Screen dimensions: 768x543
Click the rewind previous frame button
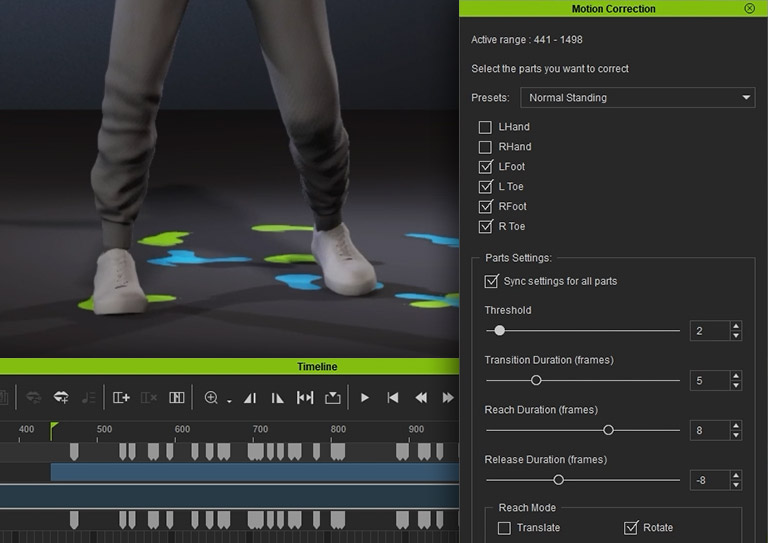pyautogui.click(x=421, y=398)
